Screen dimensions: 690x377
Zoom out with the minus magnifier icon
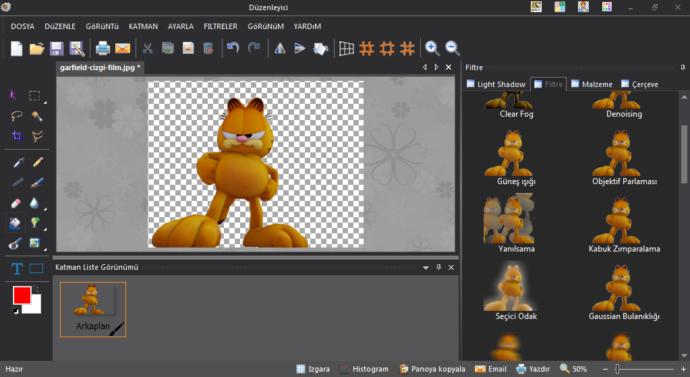[452, 48]
